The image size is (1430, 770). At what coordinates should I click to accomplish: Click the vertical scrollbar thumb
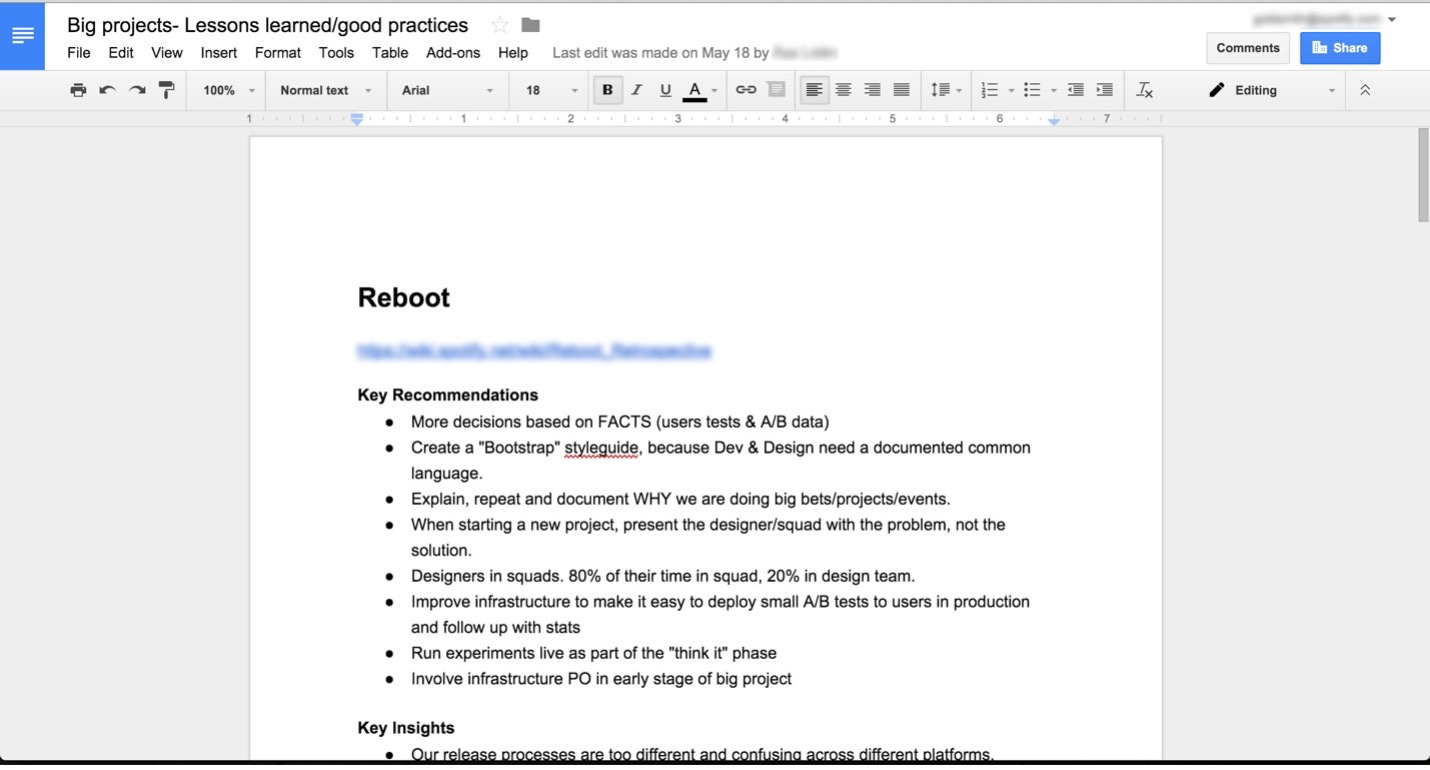point(1423,175)
